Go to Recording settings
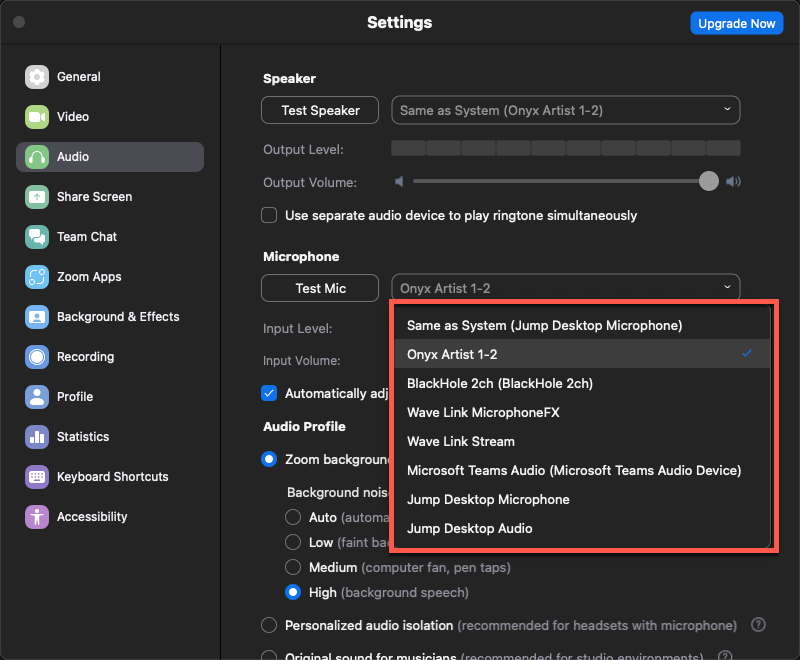 (x=110, y=357)
